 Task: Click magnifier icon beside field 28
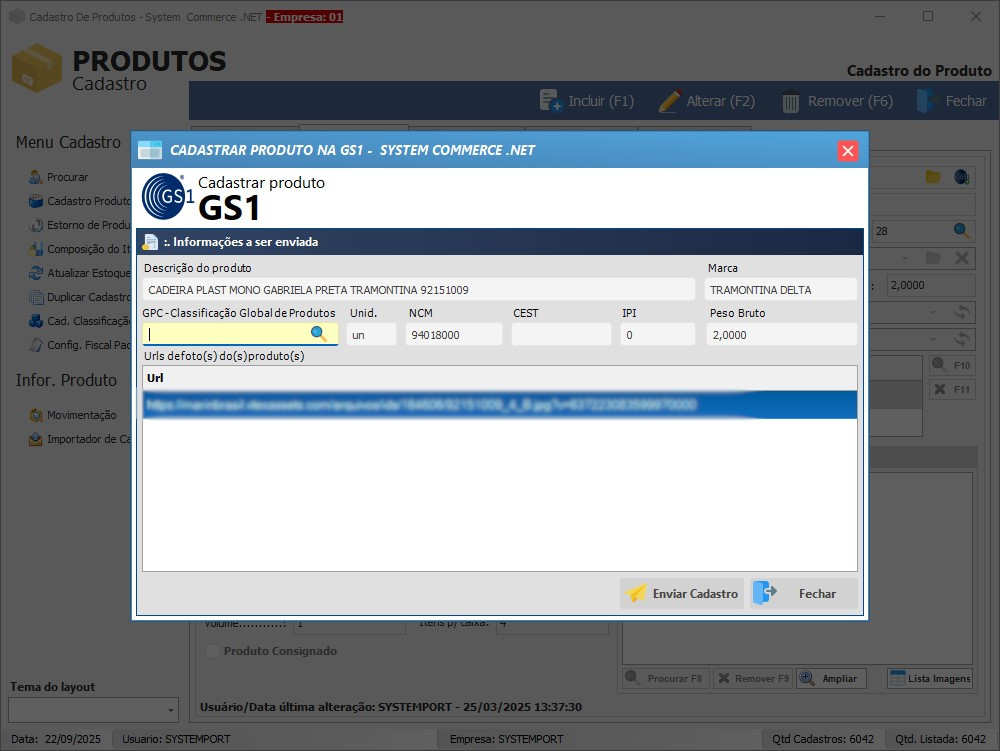[x=961, y=231]
